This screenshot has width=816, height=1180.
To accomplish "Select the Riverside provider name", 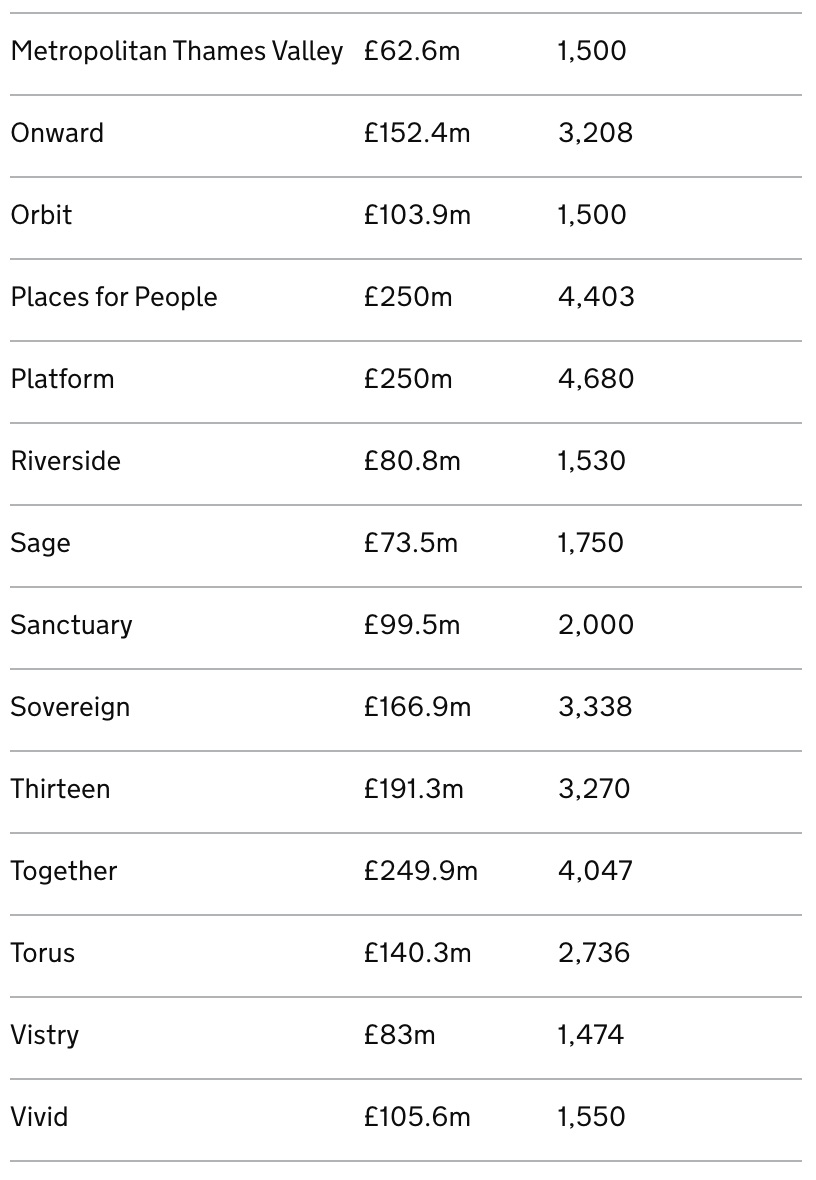I will (x=65, y=461).
